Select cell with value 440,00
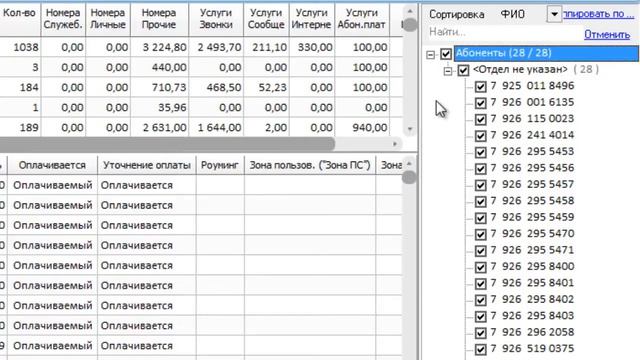 (159, 67)
